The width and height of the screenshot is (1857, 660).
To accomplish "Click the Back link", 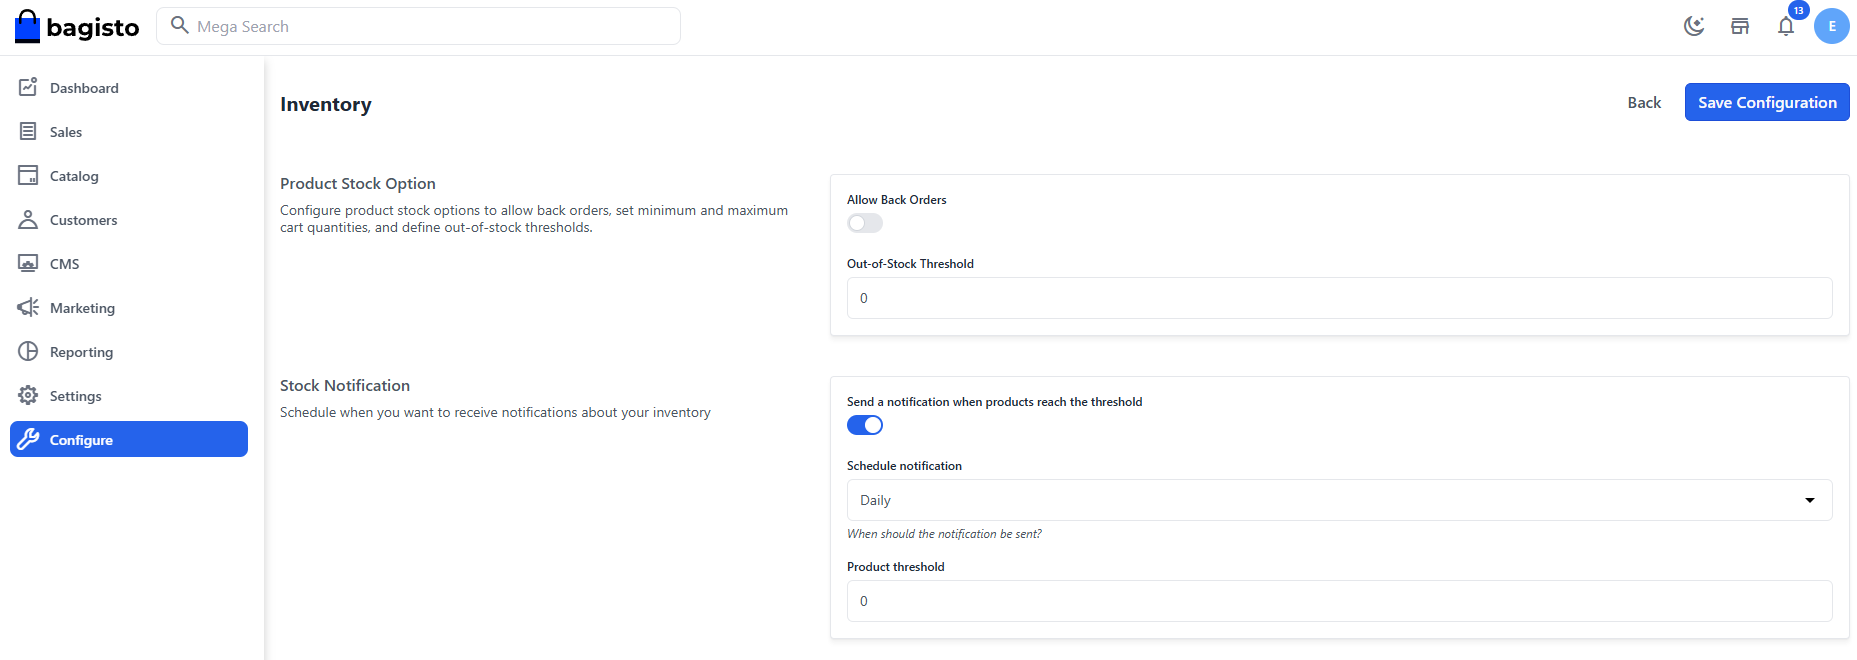I will pyautogui.click(x=1643, y=102).
